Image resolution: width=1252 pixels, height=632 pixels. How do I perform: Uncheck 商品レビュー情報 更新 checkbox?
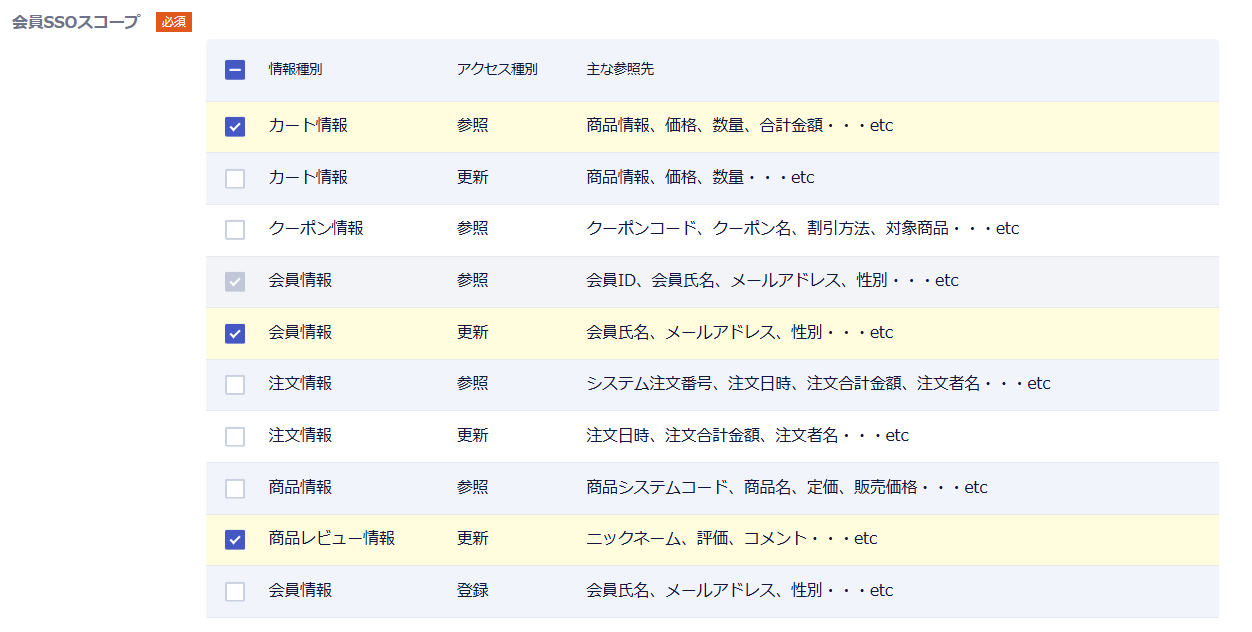click(235, 540)
